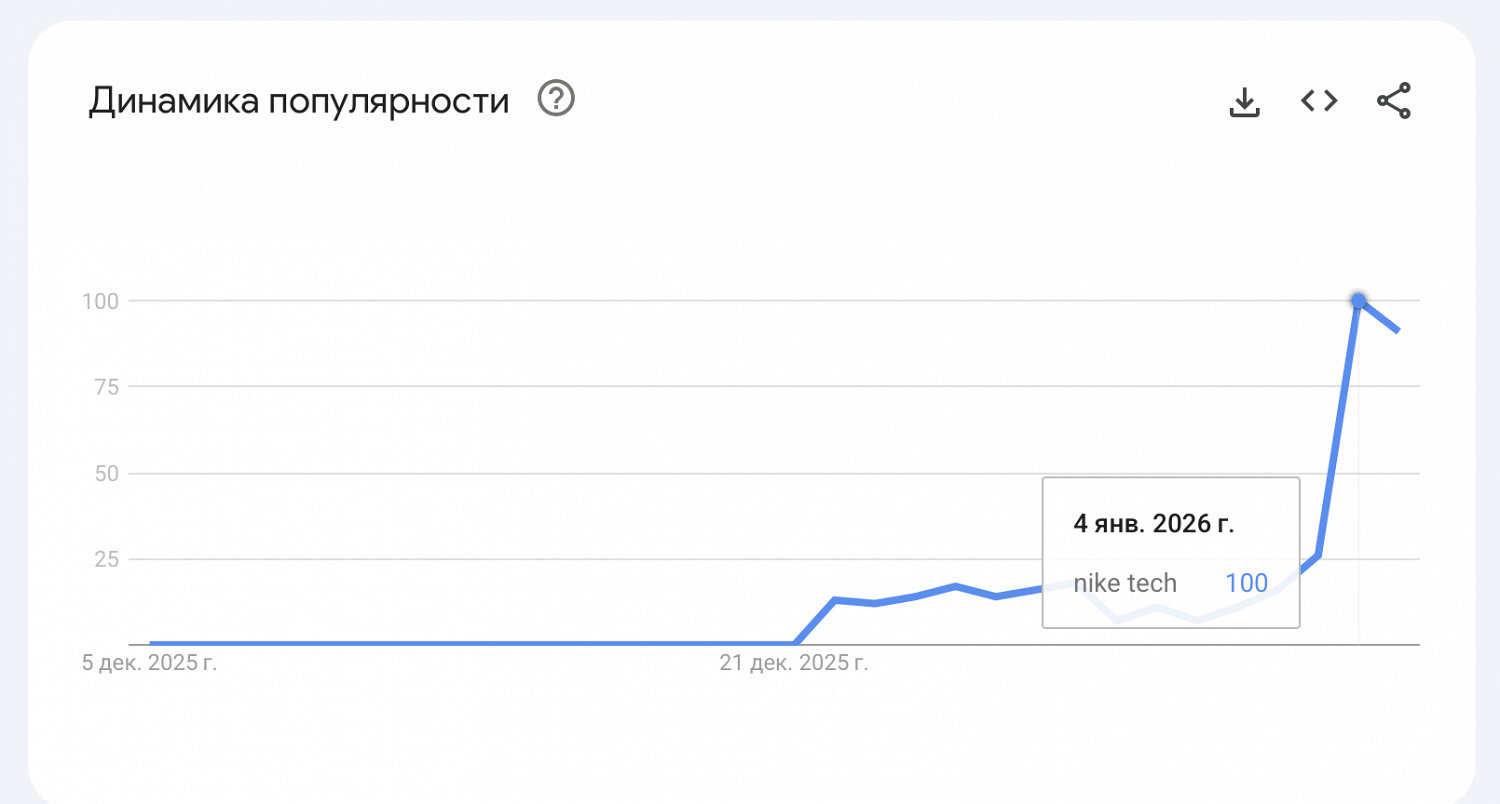Click the 21 дек. 2025 г. axis label

click(793, 663)
